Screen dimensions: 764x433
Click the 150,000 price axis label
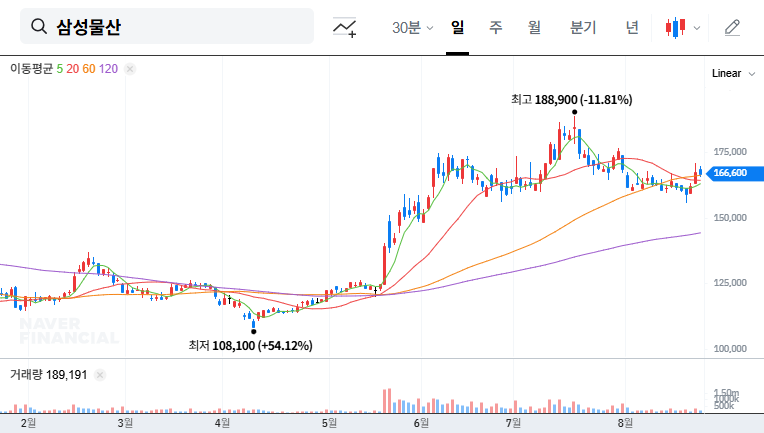(x=730, y=218)
